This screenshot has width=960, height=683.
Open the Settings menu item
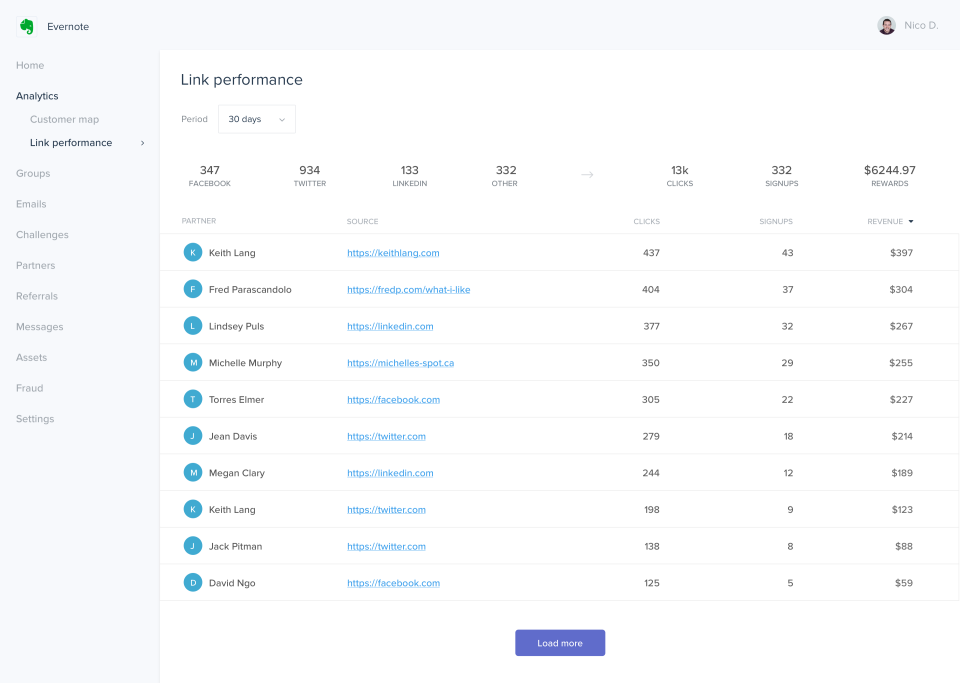tap(35, 419)
